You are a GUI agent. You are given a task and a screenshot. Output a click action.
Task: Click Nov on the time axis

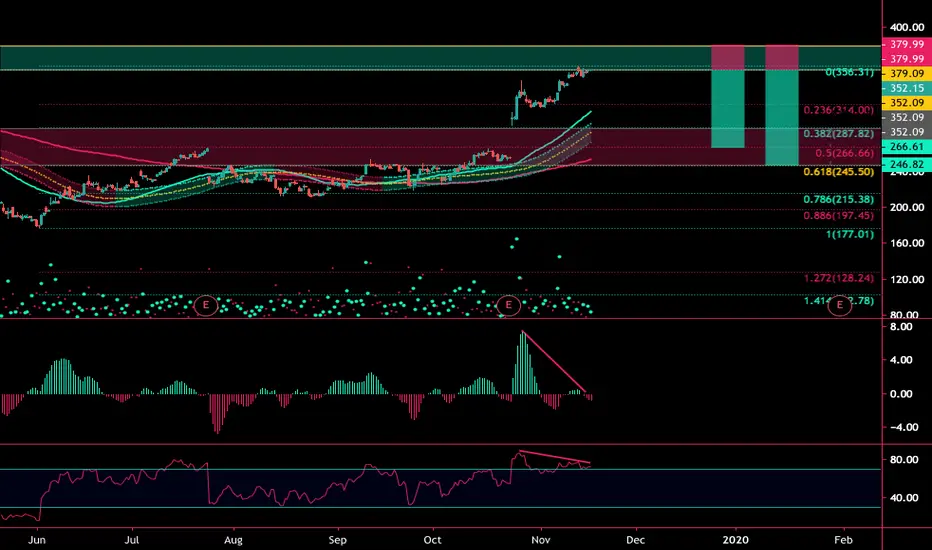pyautogui.click(x=540, y=540)
